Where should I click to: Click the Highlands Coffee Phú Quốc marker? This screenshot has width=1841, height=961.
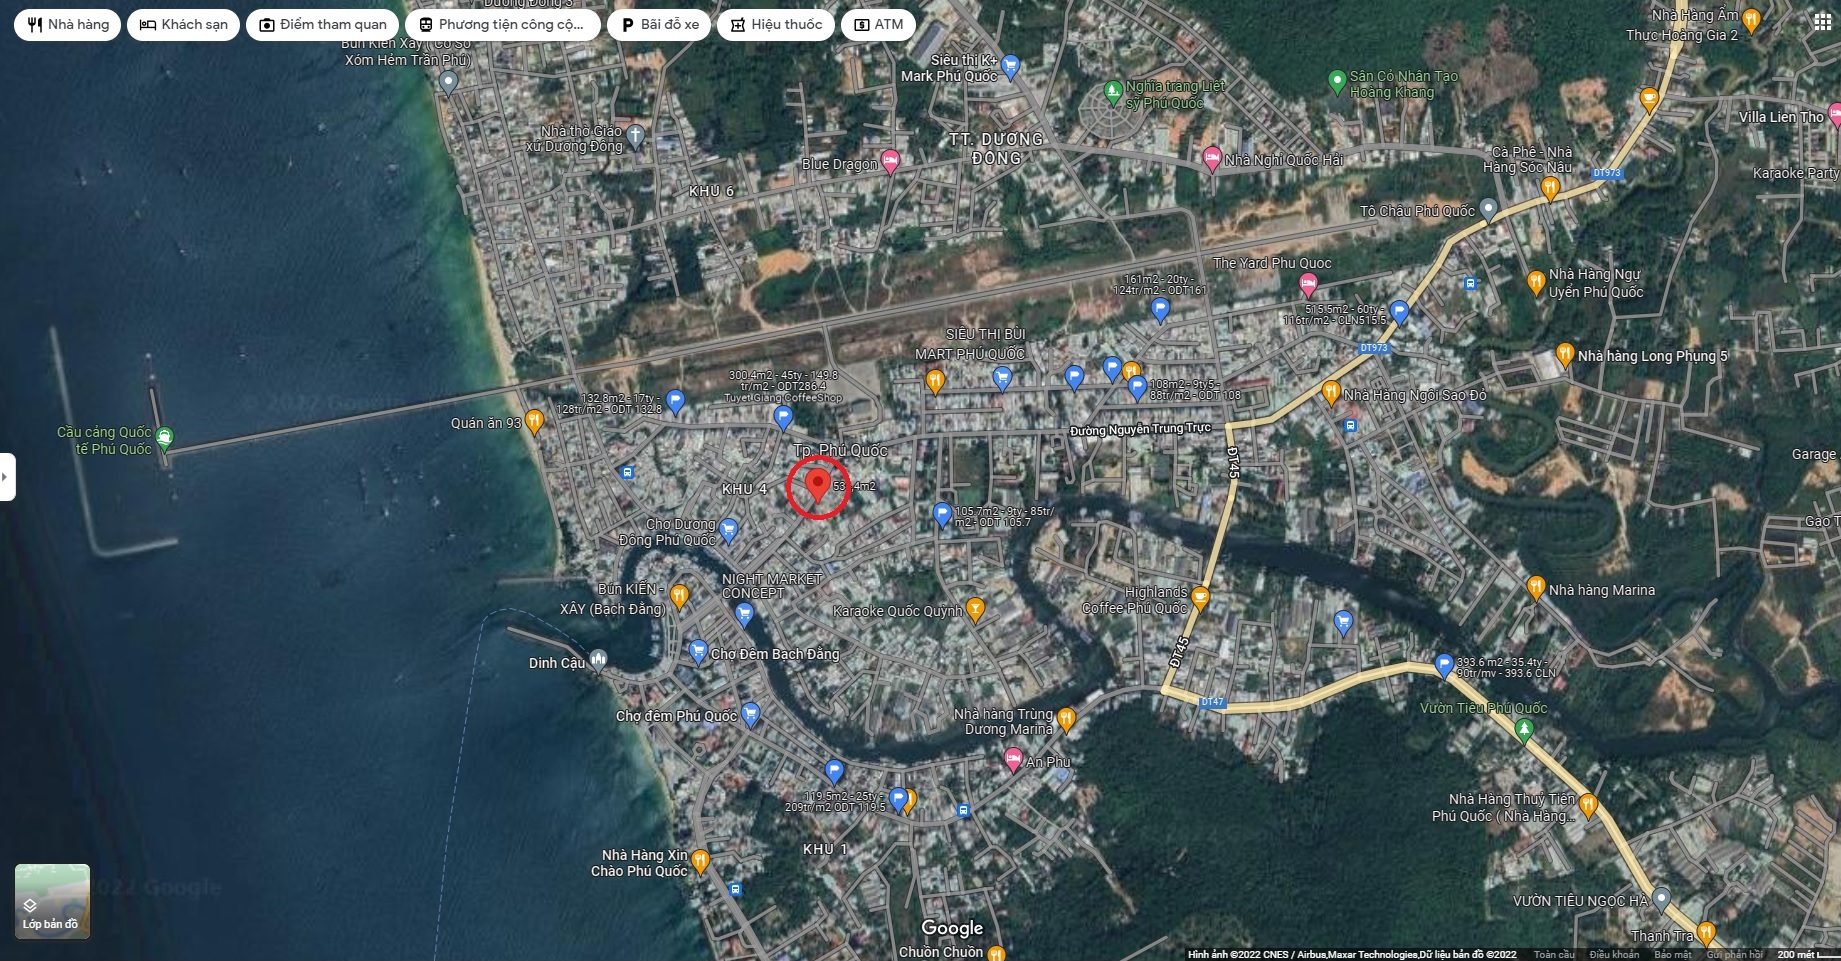tap(1200, 598)
